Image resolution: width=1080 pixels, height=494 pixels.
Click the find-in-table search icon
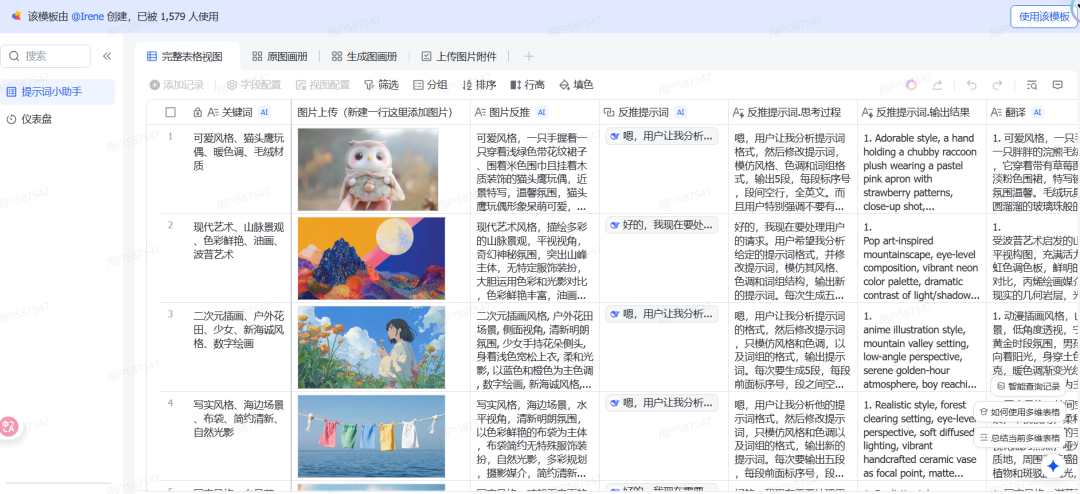coord(1031,85)
